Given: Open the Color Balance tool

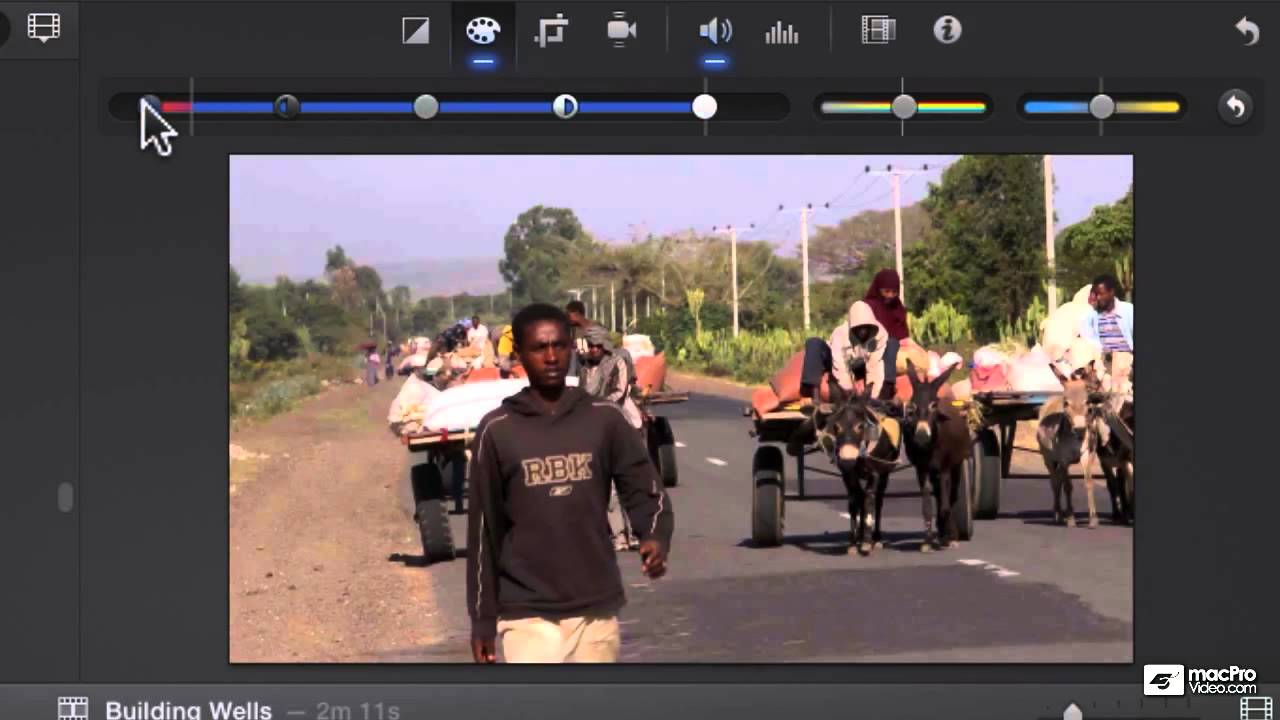Looking at the screenshot, I should [x=415, y=31].
